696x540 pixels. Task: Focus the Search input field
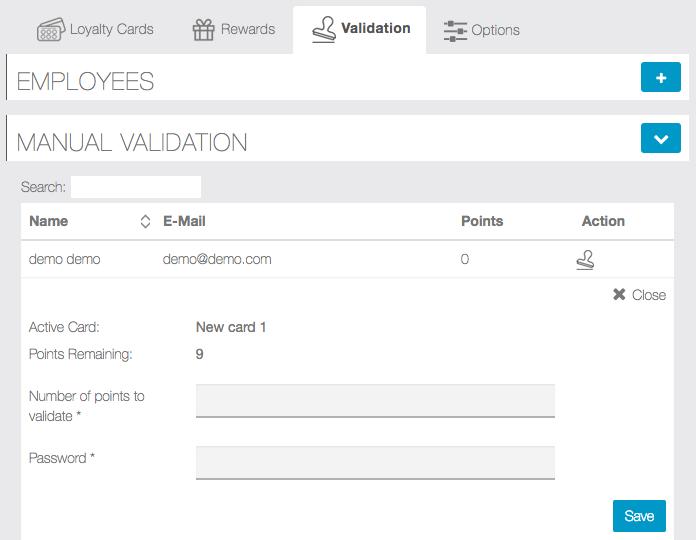coord(136,187)
